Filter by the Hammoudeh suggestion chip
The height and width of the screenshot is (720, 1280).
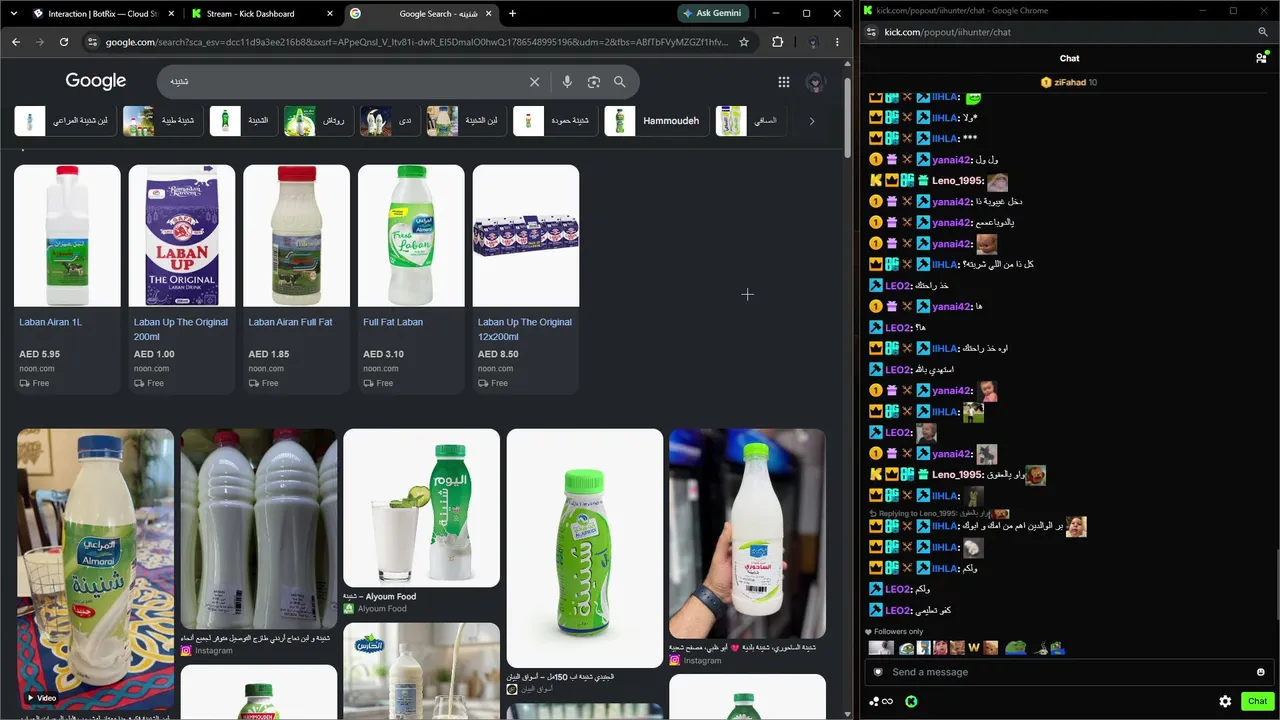click(x=657, y=121)
